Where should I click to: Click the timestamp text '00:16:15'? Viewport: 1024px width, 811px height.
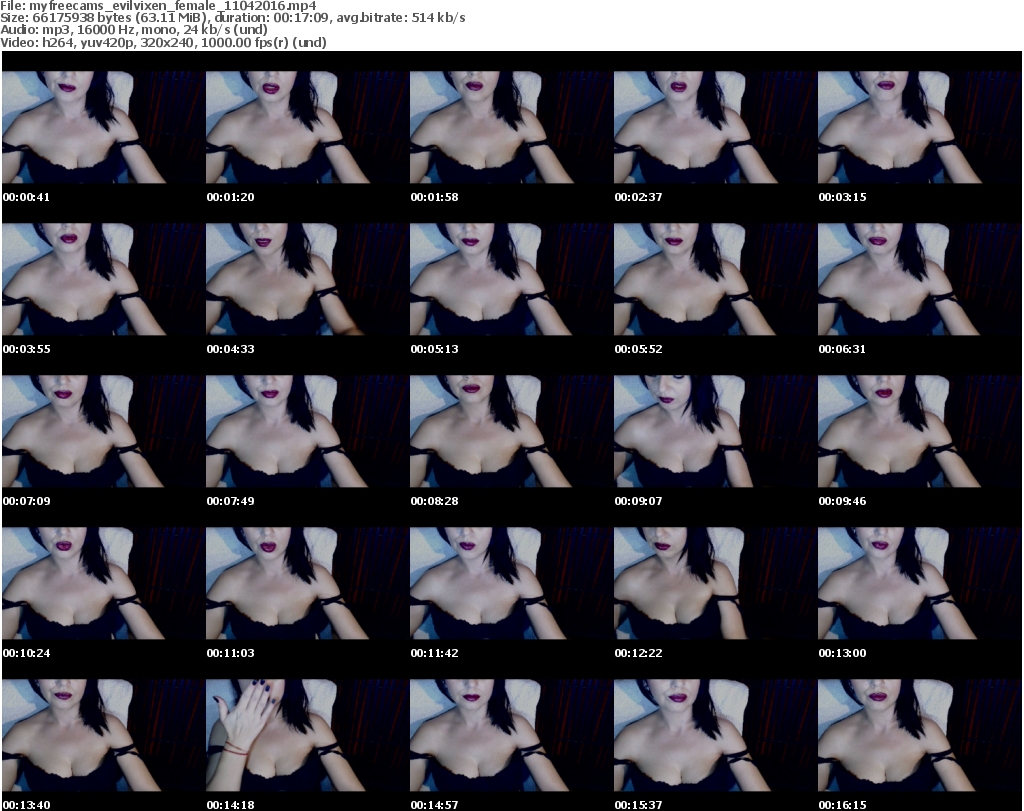click(x=842, y=805)
